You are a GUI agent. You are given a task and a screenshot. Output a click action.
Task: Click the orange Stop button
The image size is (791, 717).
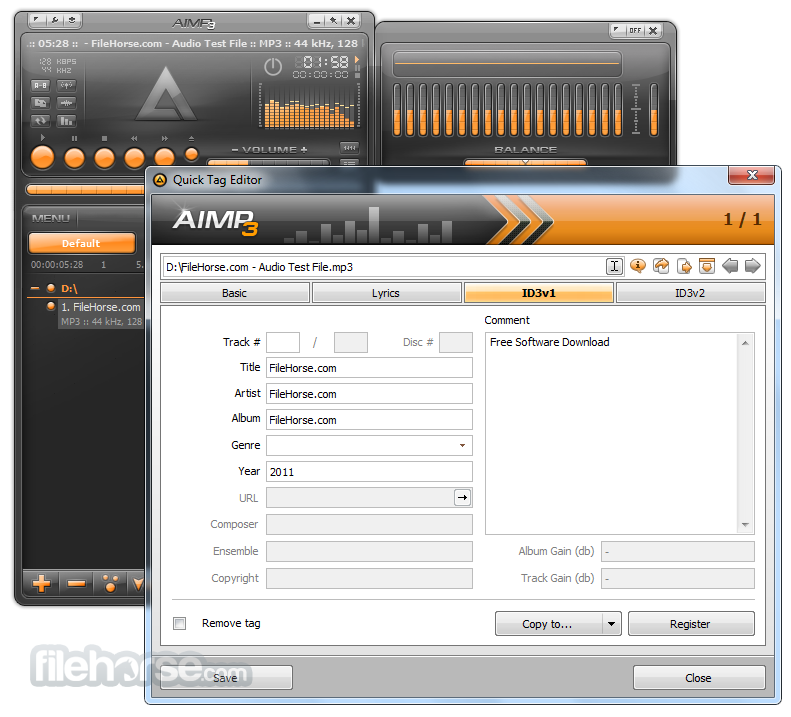(104, 158)
